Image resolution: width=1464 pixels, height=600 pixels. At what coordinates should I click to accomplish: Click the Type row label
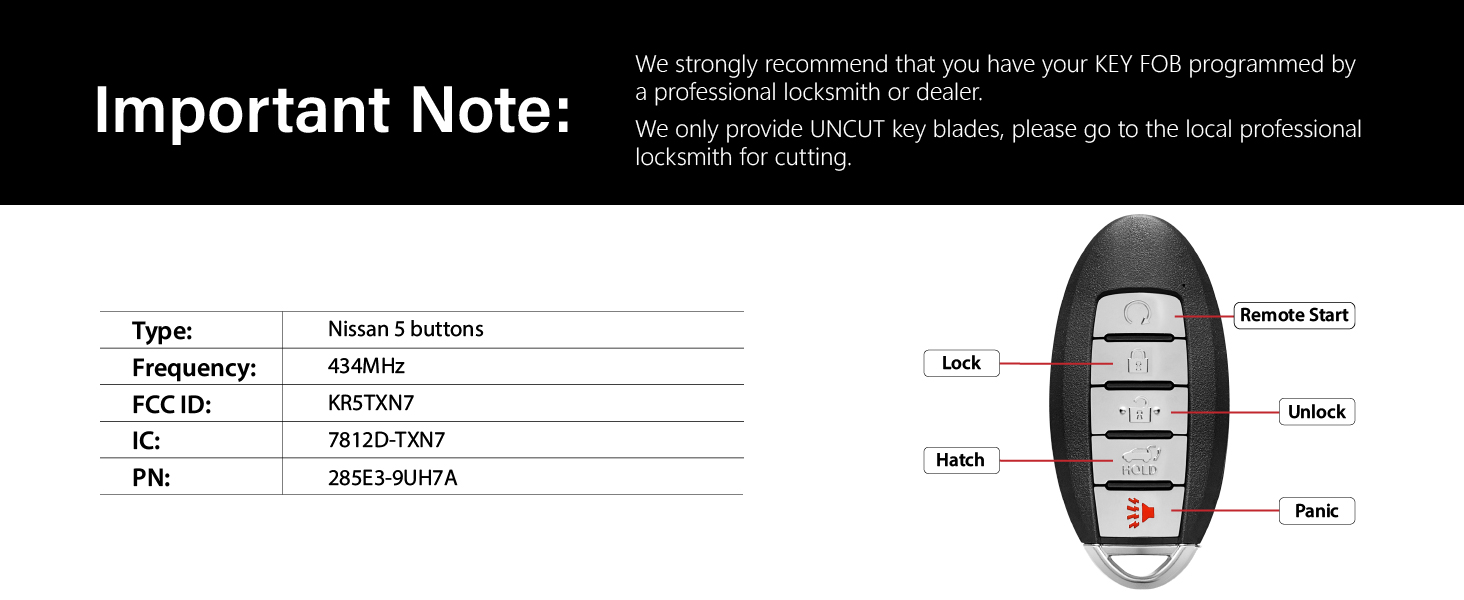tap(162, 331)
